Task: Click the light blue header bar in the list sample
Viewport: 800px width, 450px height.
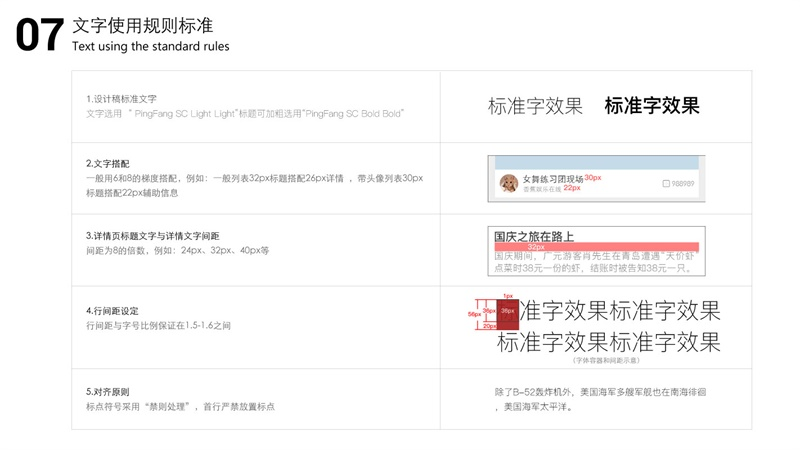Action: [596, 163]
